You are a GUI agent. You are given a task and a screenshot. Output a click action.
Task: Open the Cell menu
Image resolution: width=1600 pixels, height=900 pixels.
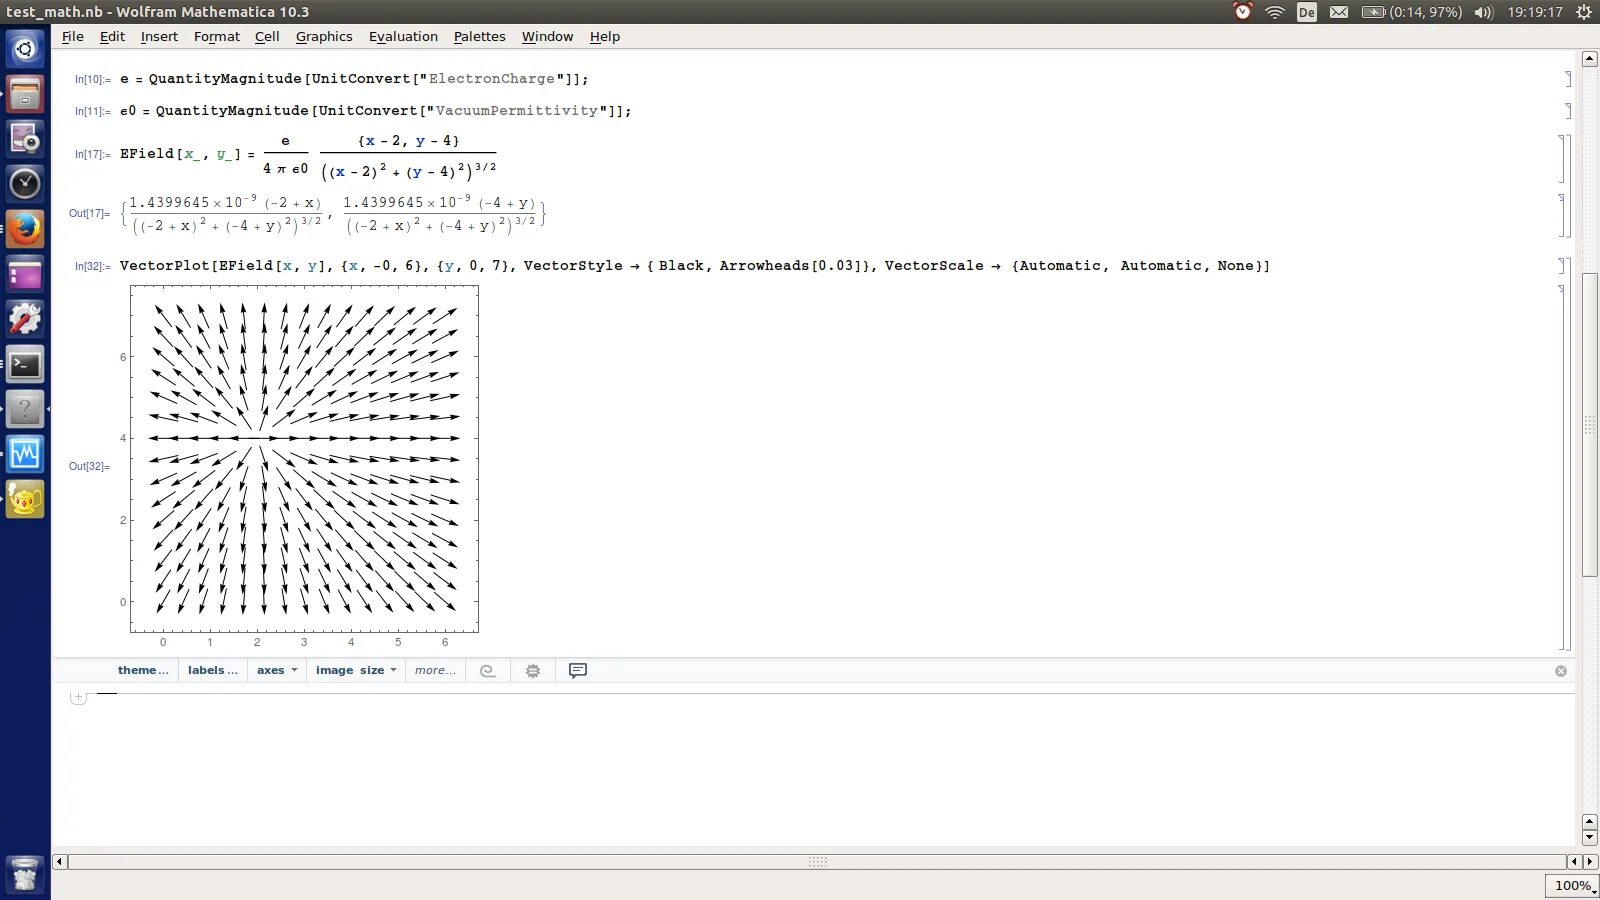[267, 36]
